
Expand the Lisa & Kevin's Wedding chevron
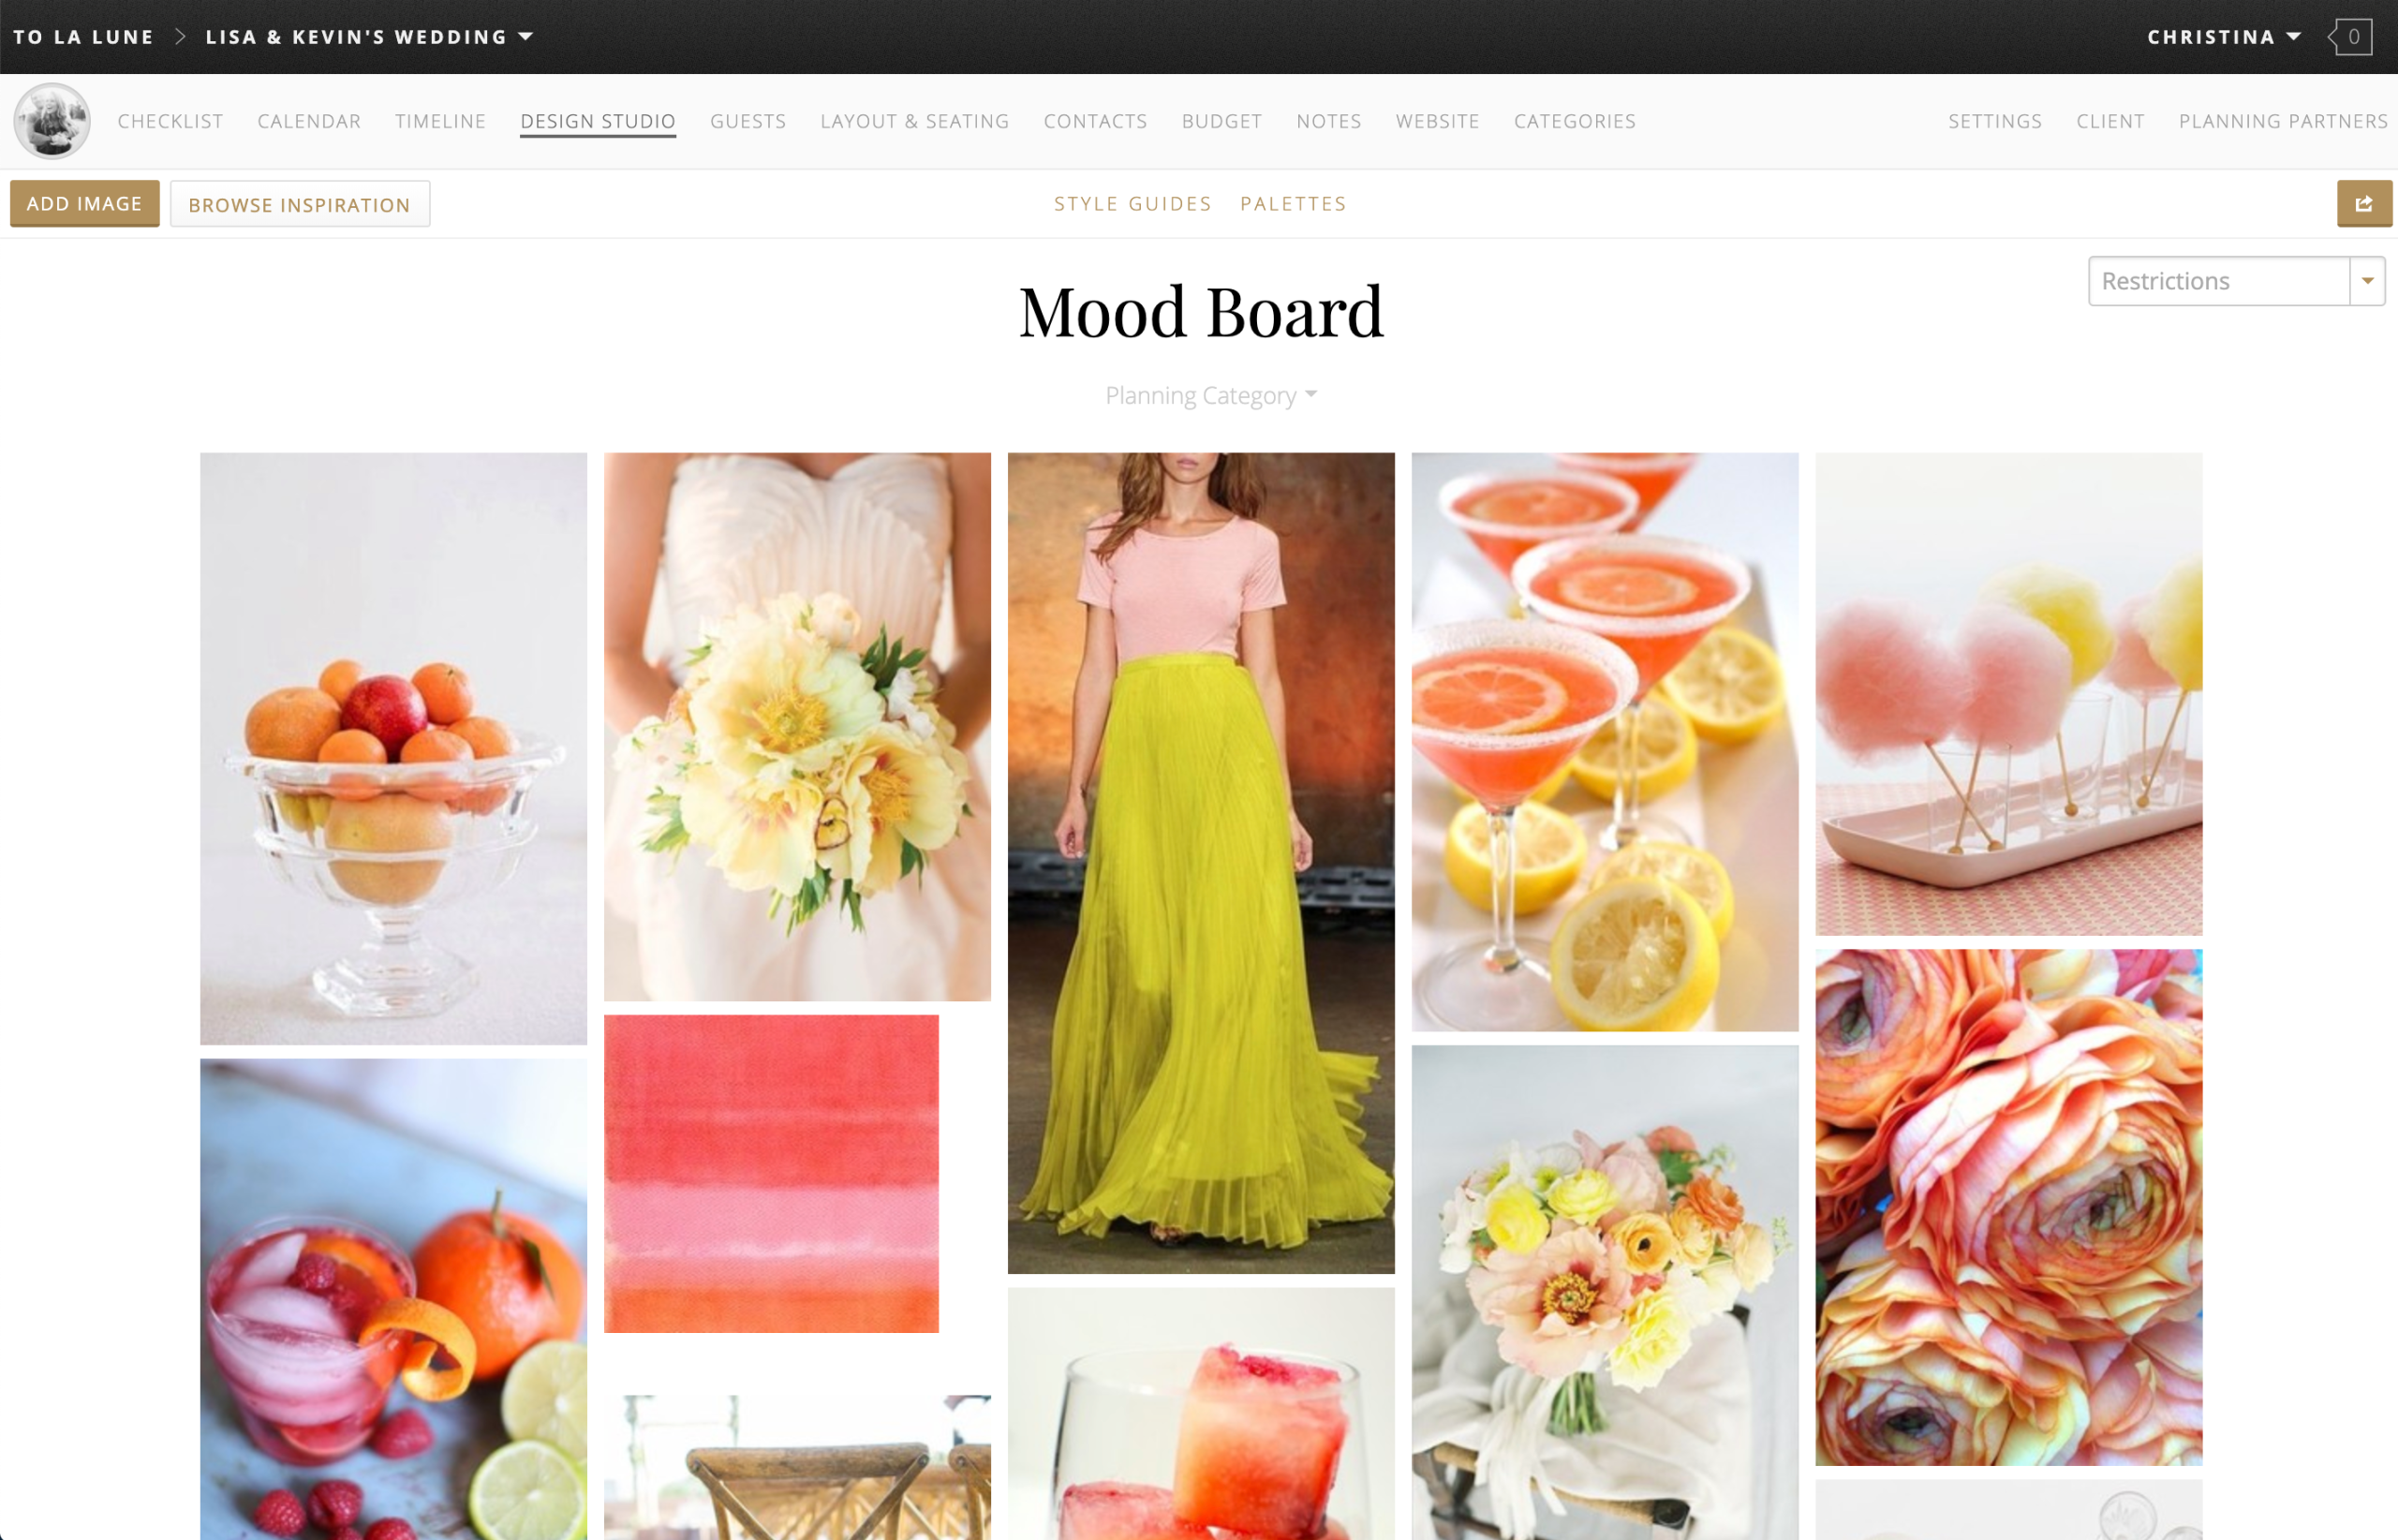pyautogui.click(x=526, y=36)
